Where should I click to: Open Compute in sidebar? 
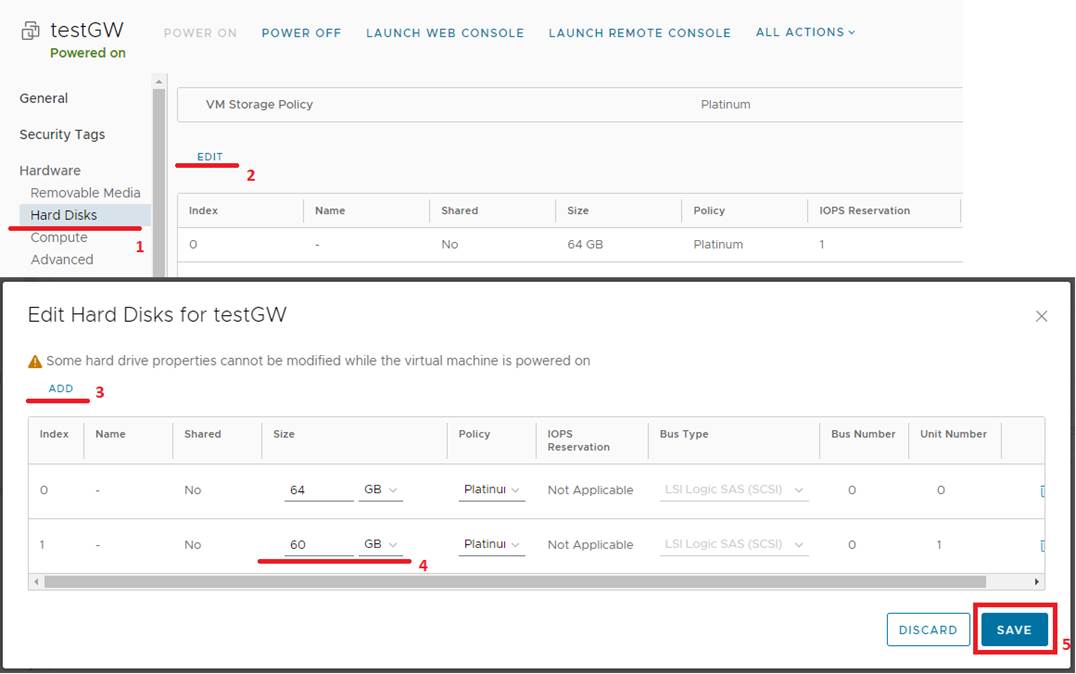coord(58,237)
